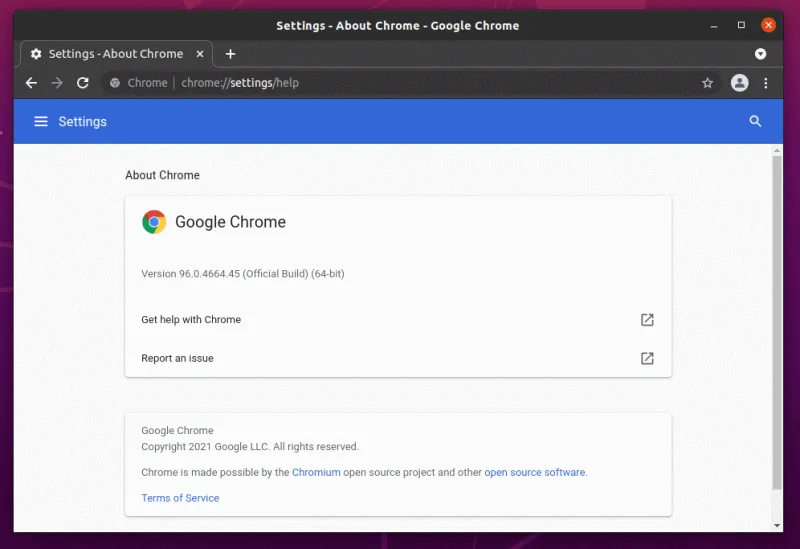Bookmark this page with the star icon
This screenshot has height=549, width=800.
pyautogui.click(x=707, y=83)
